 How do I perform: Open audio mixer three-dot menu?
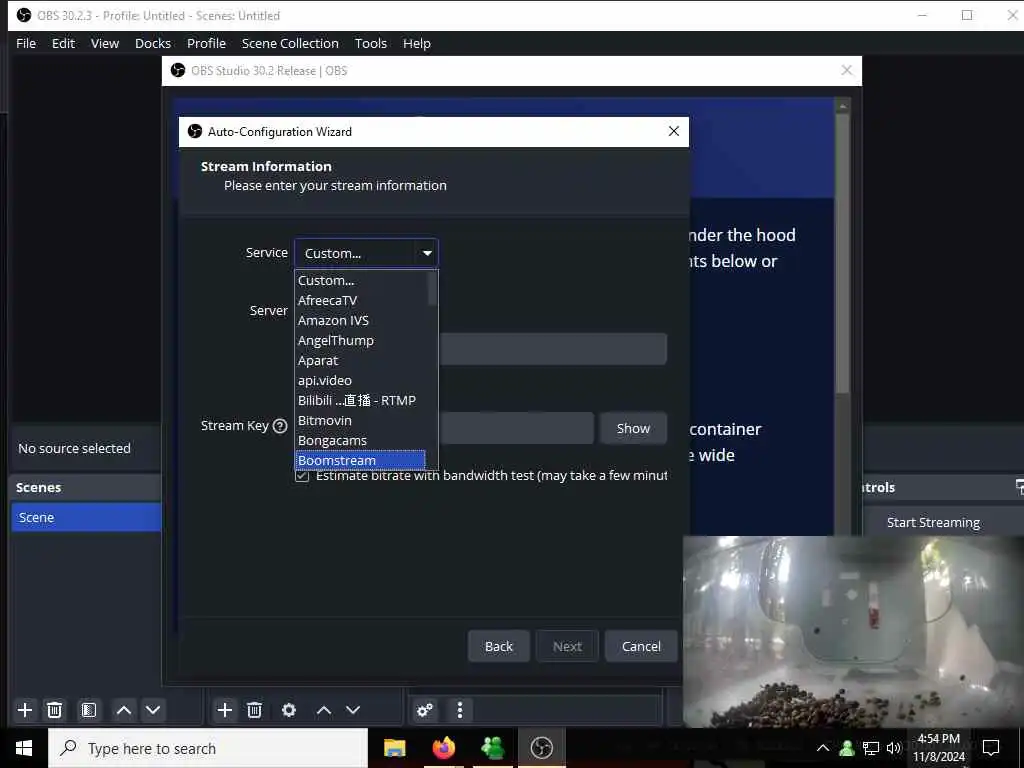tap(460, 710)
